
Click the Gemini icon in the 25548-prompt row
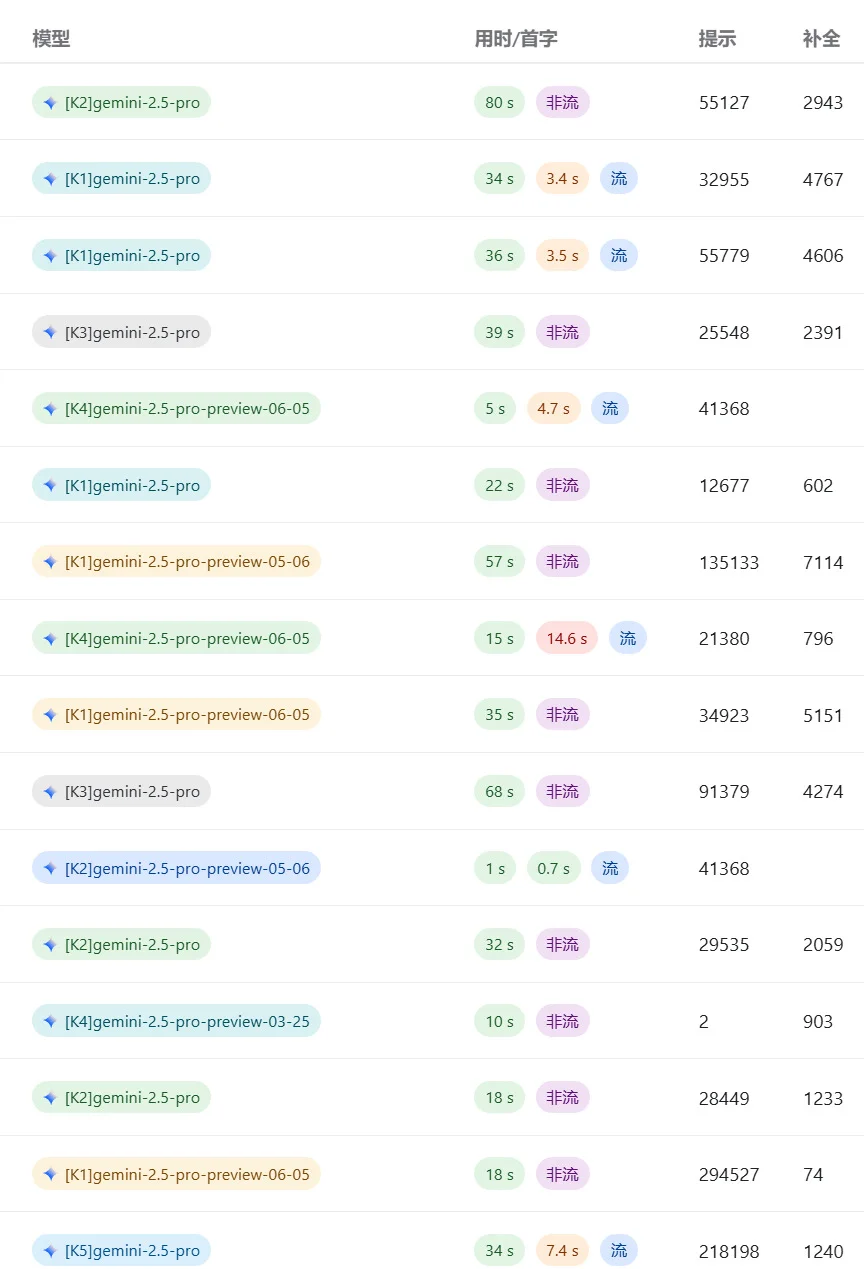tap(50, 332)
